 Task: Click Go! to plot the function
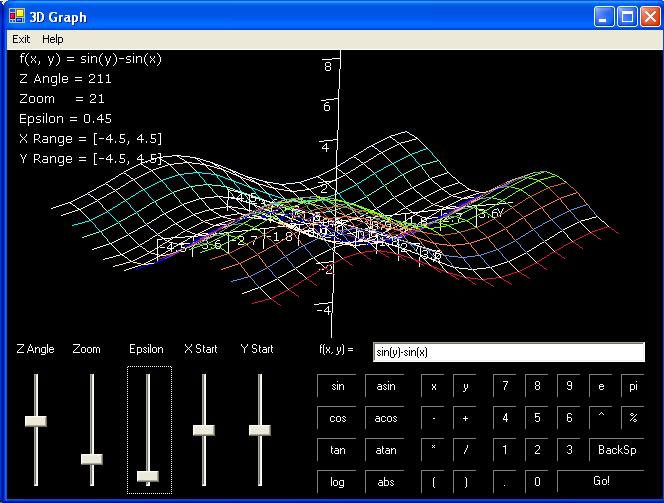[x=601, y=482]
